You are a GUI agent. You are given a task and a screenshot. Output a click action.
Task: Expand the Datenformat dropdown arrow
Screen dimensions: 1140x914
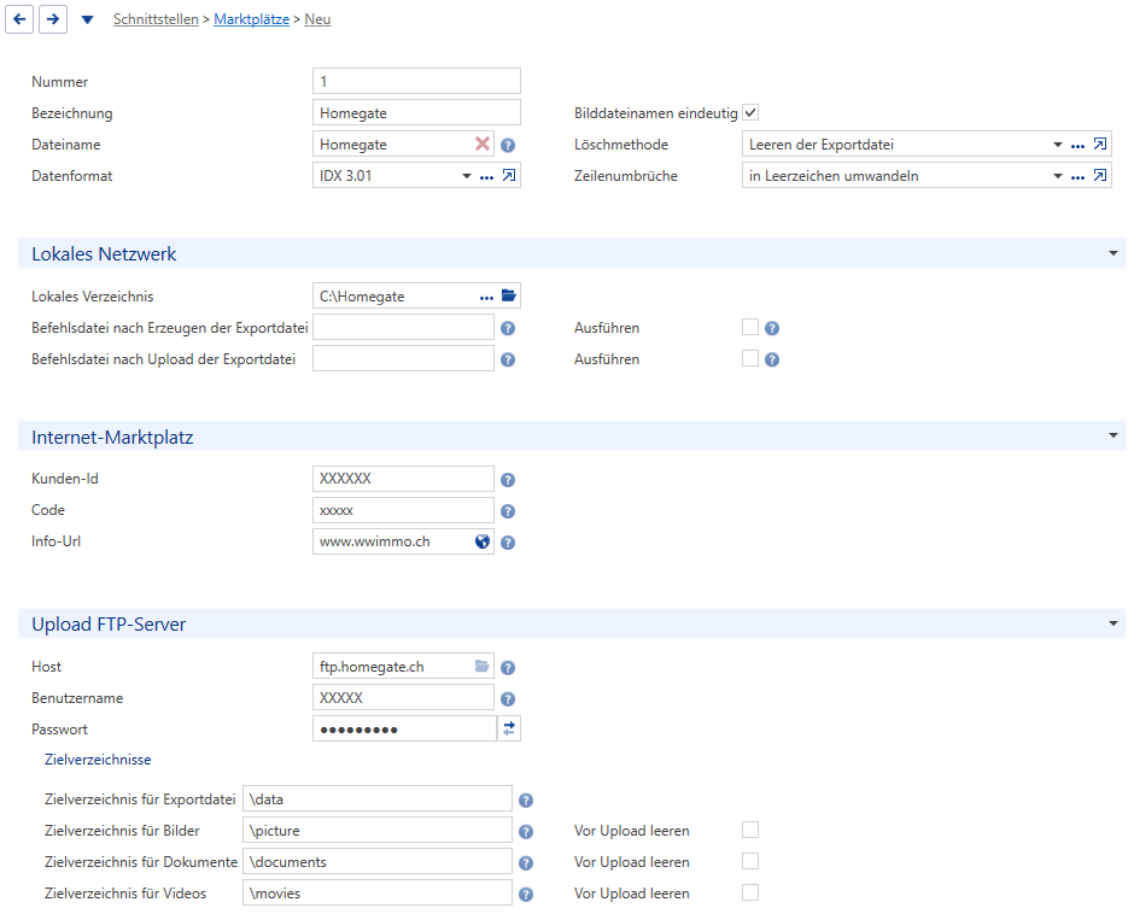pos(467,176)
